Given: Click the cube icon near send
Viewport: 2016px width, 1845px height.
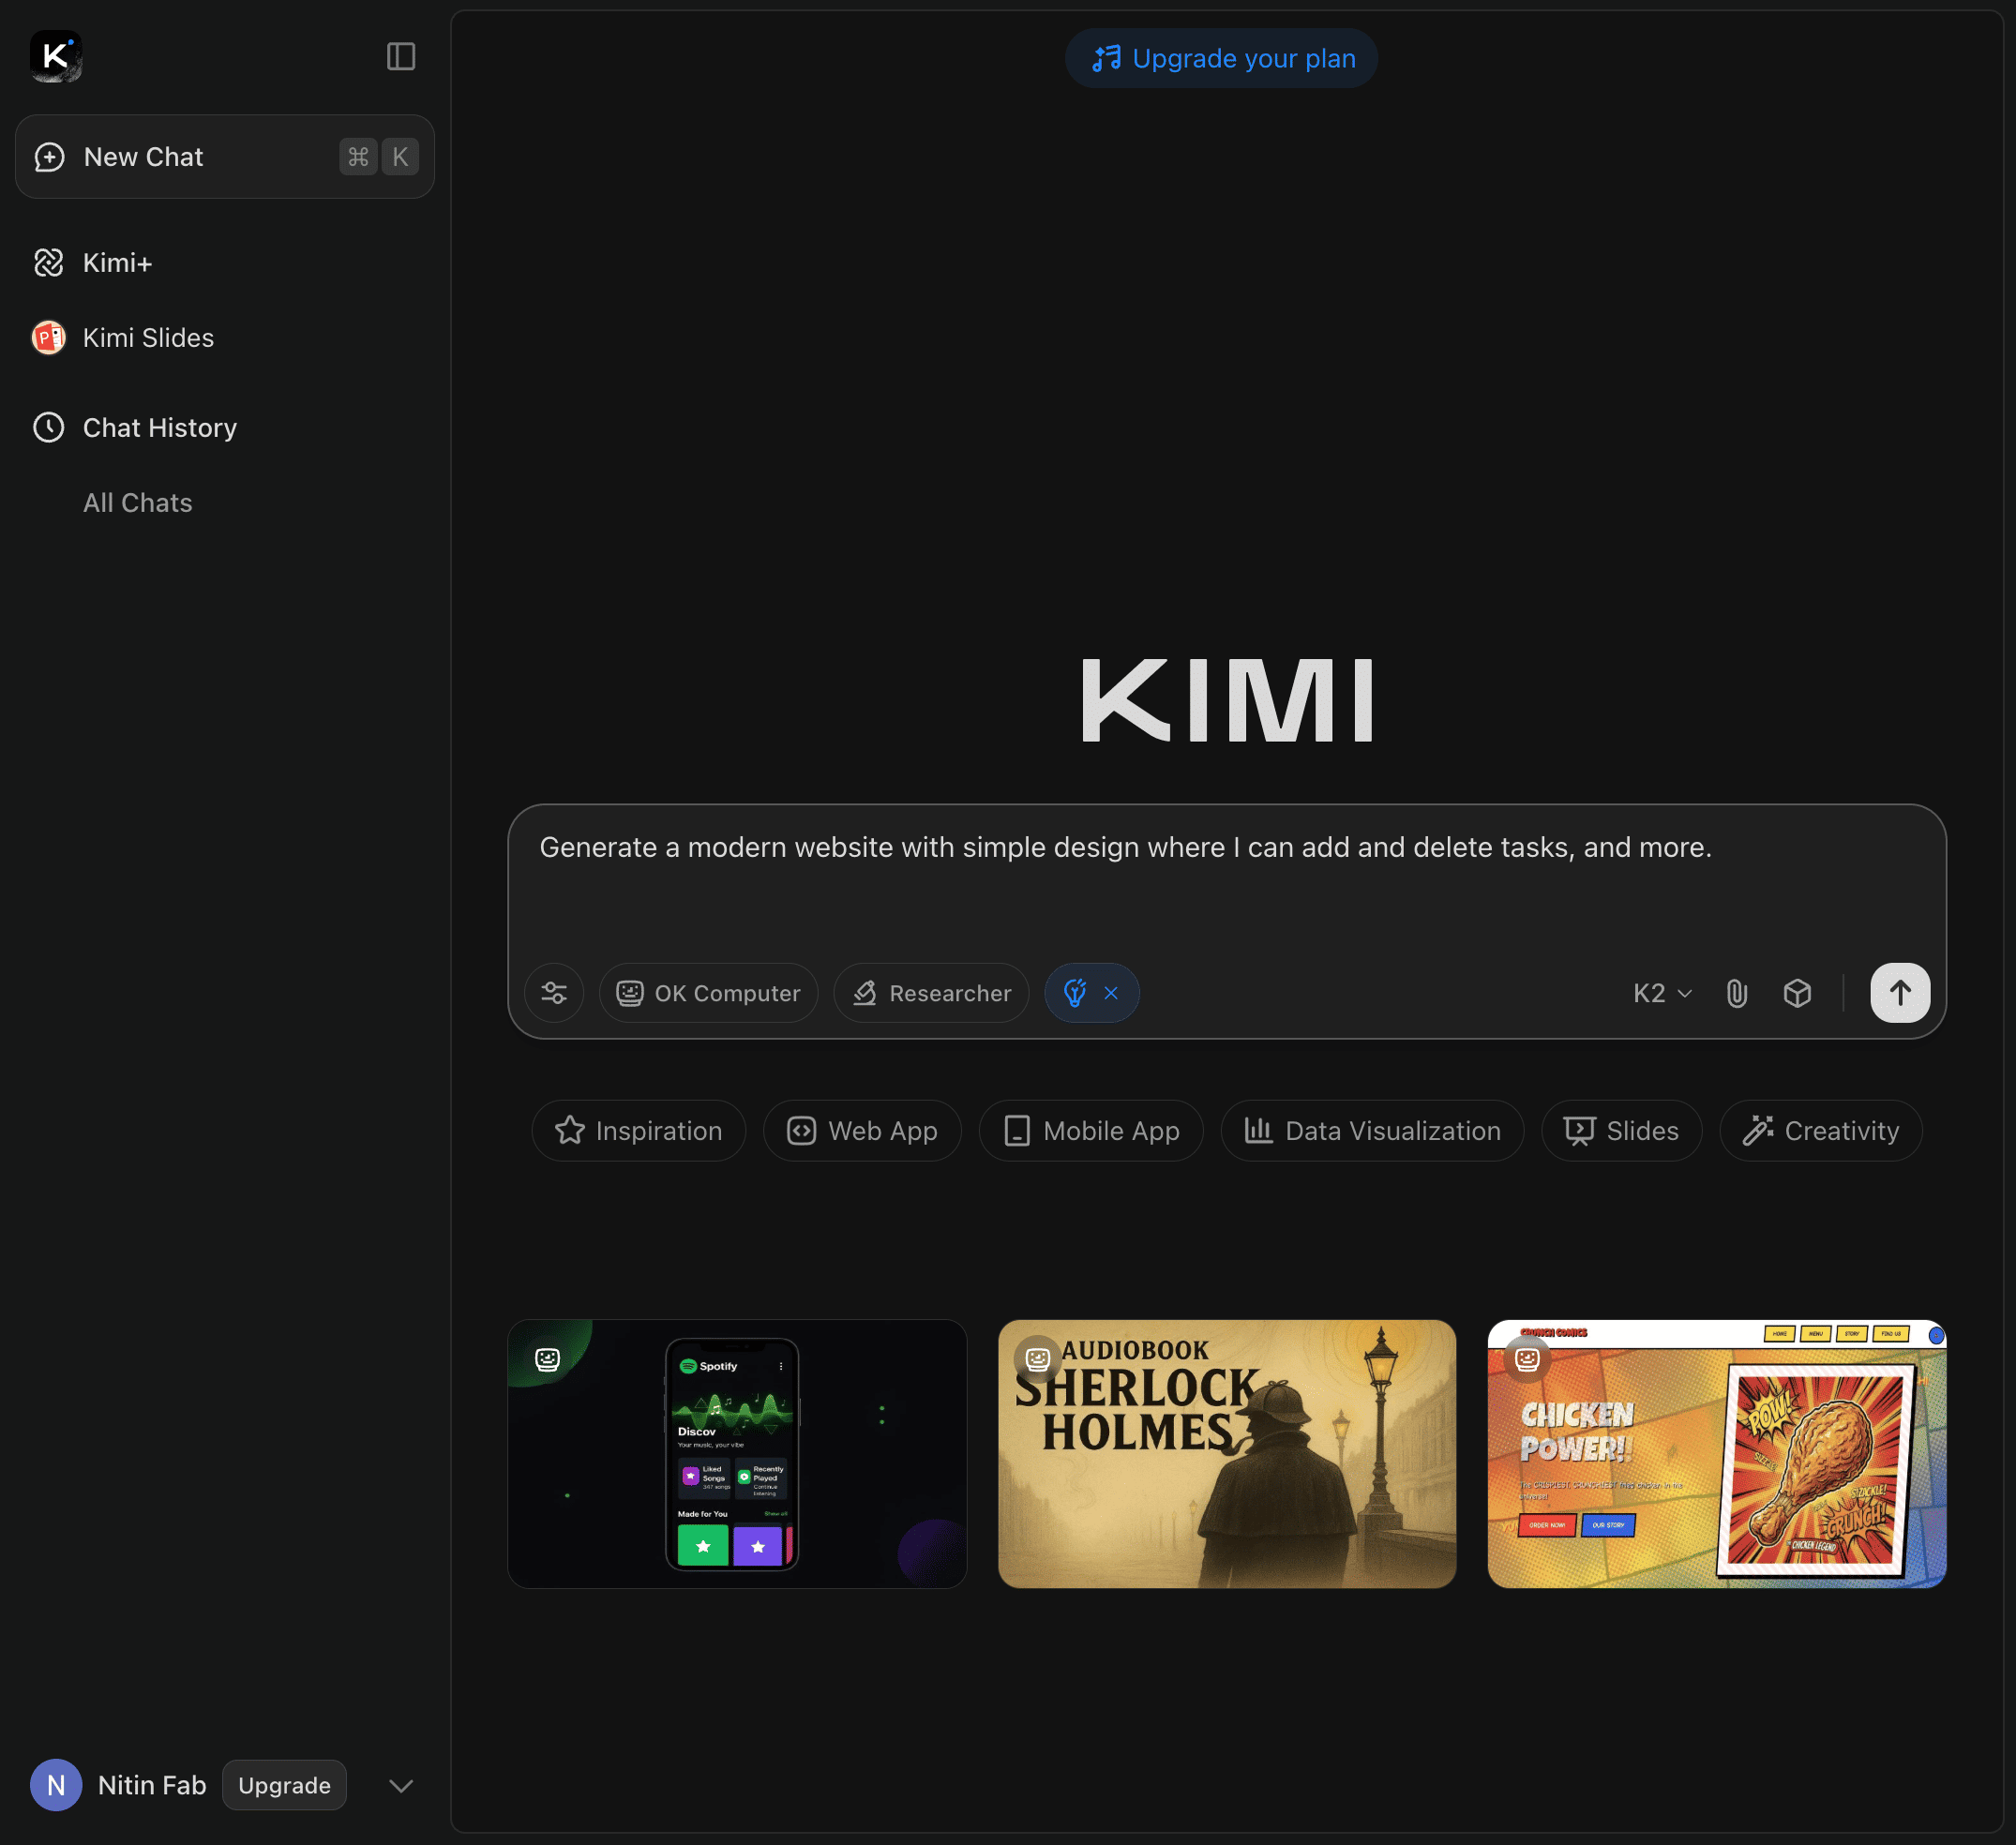Looking at the screenshot, I should [1797, 993].
